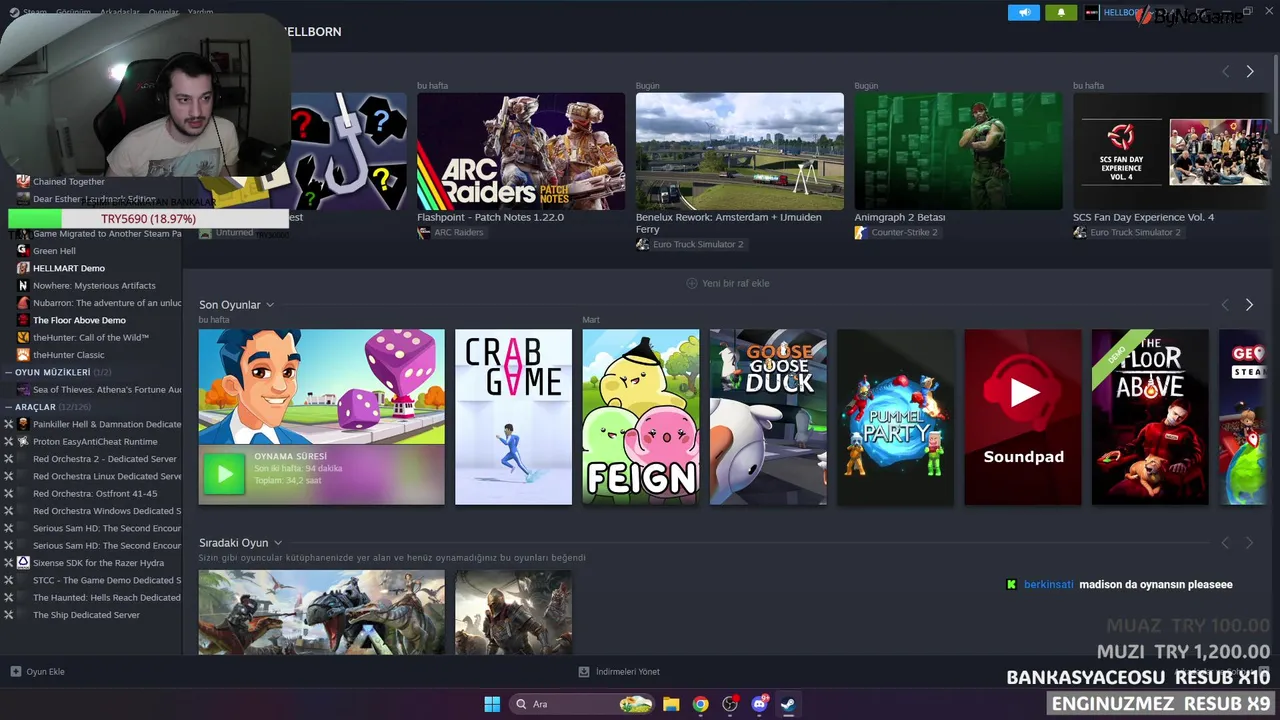The image size is (1280, 720).
Task: Open the dinosaur game cover under Sıradaki Oyun
Action: [321, 612]
